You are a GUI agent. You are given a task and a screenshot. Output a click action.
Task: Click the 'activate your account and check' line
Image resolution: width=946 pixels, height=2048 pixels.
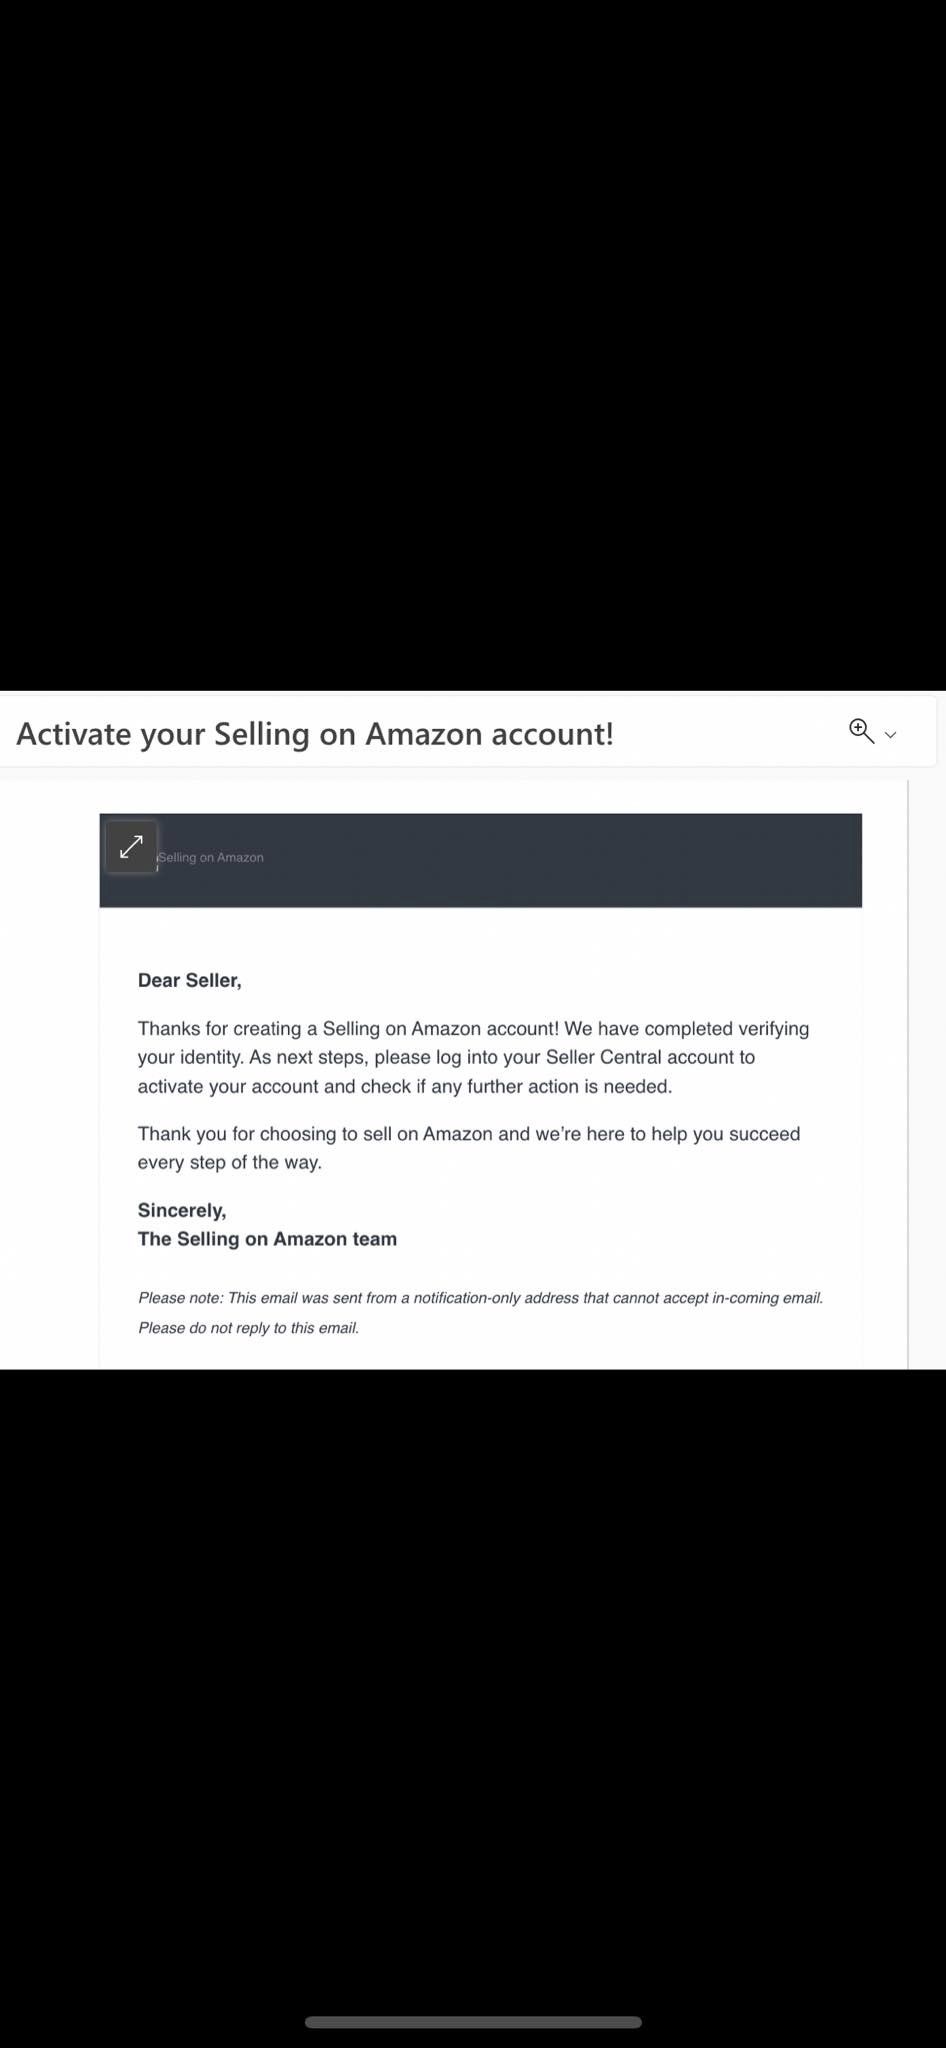click(405, 1086)
